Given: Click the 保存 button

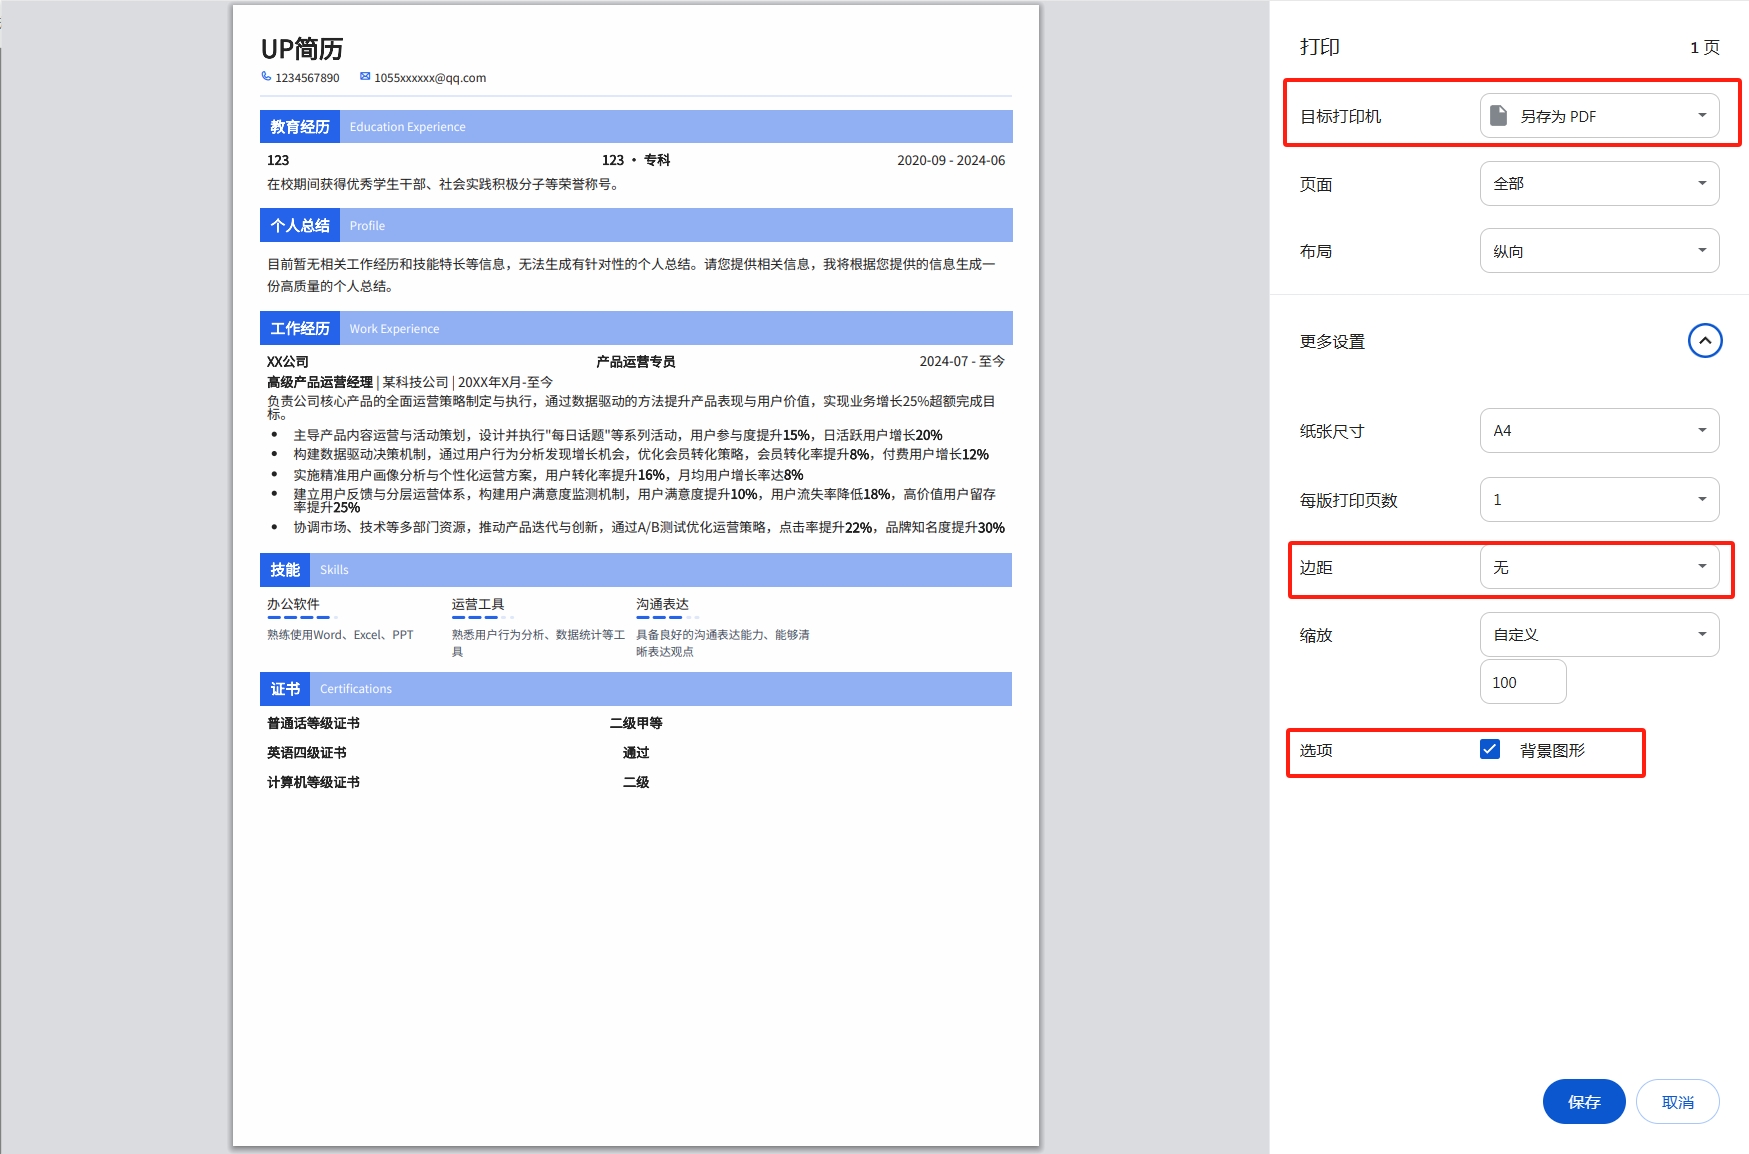Looking at the screenshot, I should pos(1583,1102).
